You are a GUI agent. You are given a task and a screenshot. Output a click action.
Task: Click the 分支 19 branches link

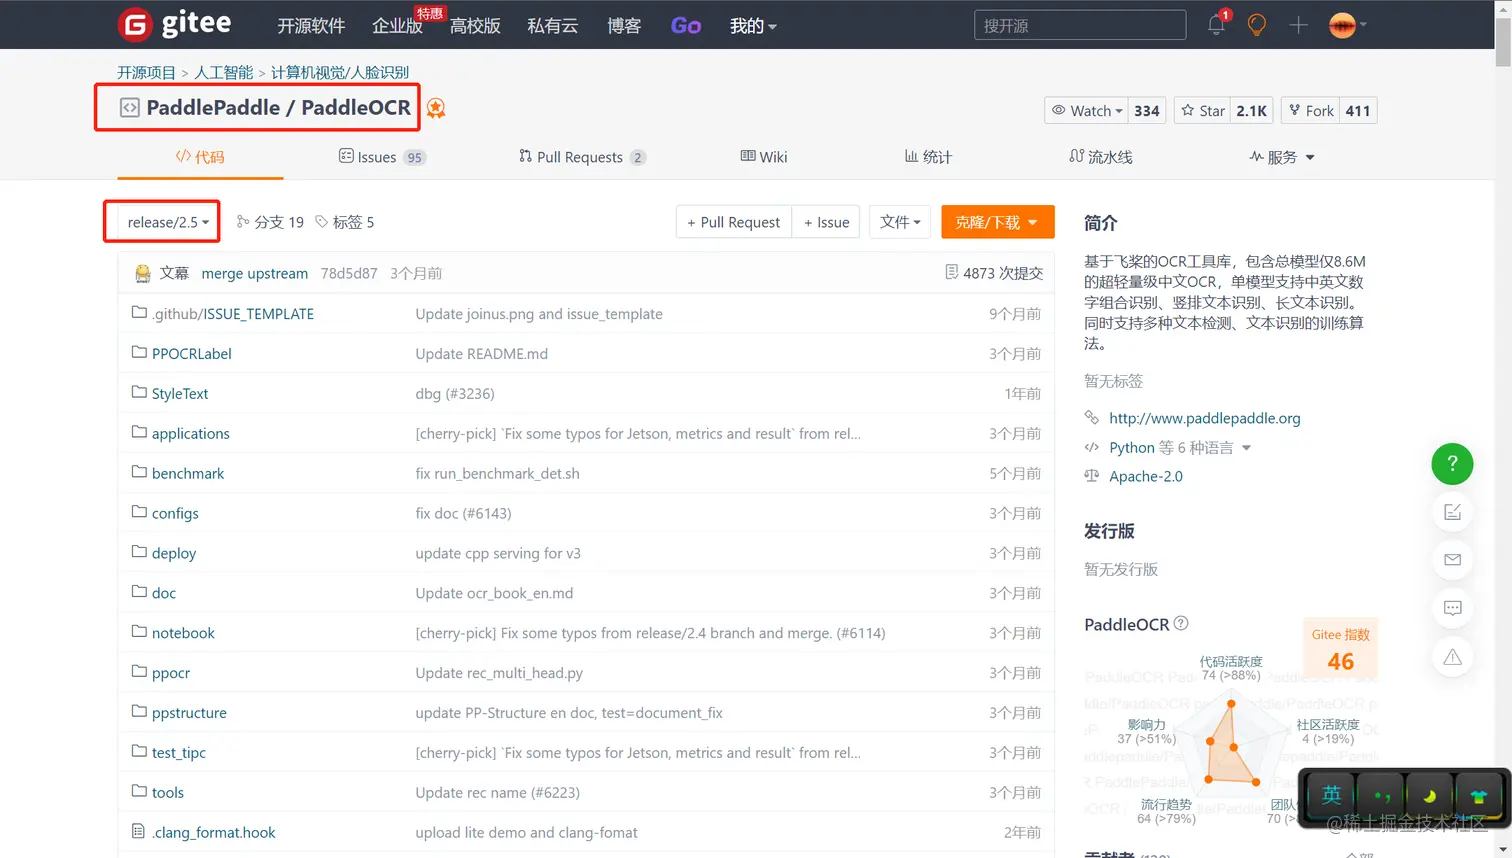pos(270,222)
